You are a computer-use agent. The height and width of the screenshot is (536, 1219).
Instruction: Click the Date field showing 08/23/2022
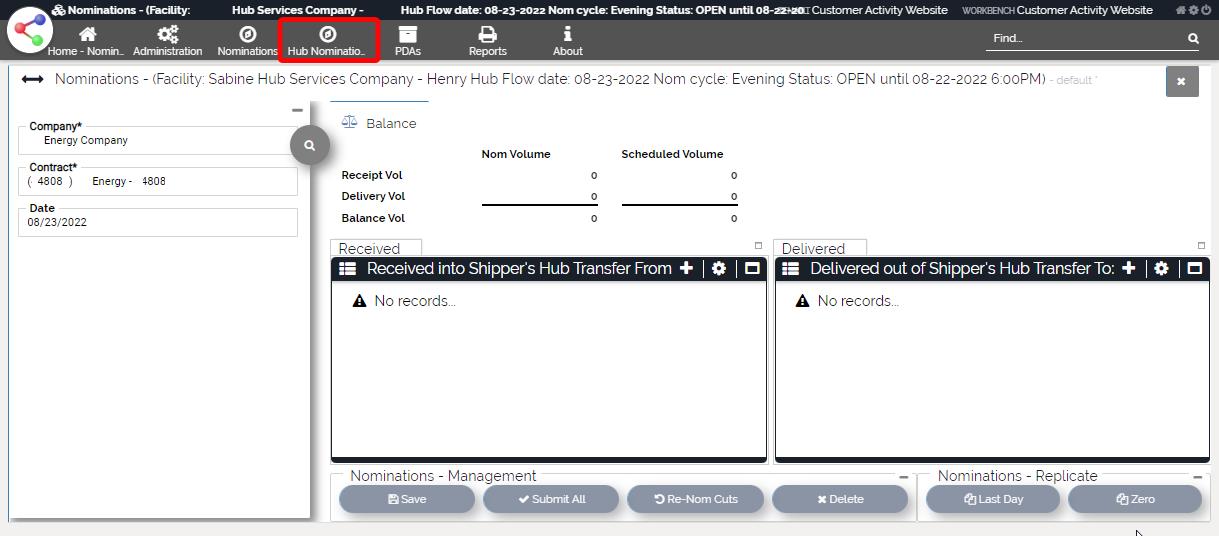click(157, 222)
